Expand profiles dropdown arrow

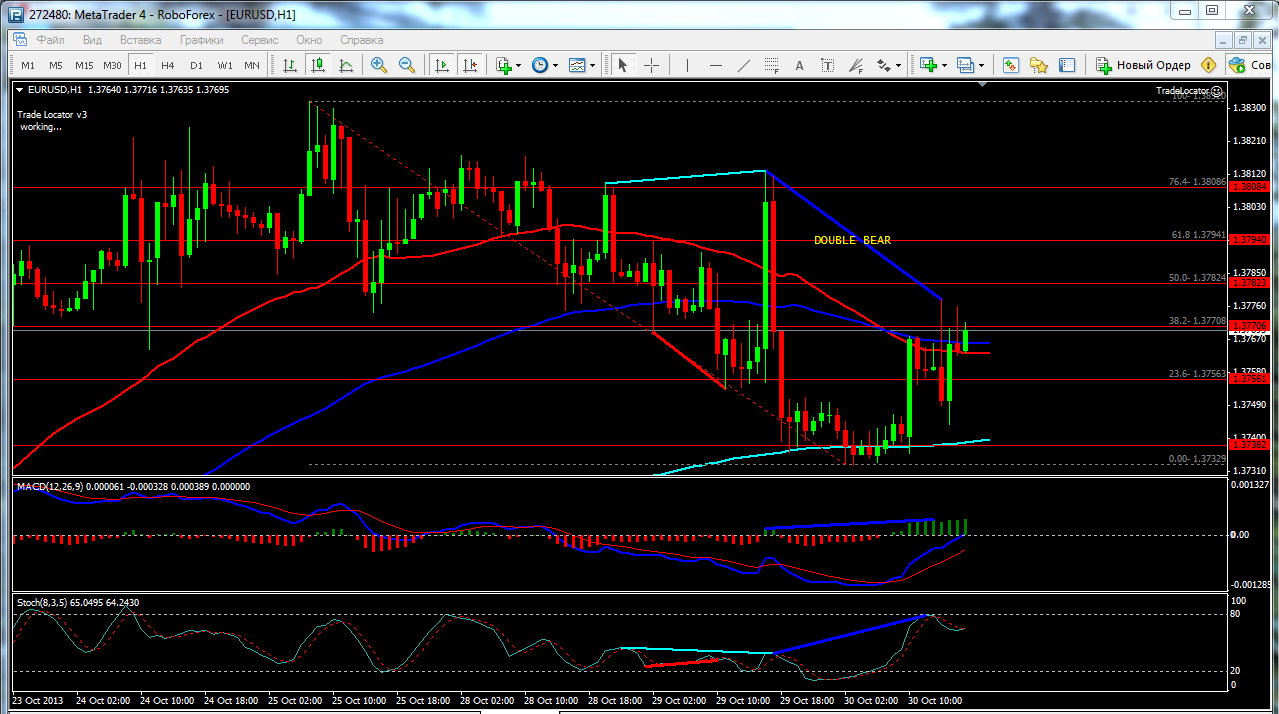tap(980, 65)
